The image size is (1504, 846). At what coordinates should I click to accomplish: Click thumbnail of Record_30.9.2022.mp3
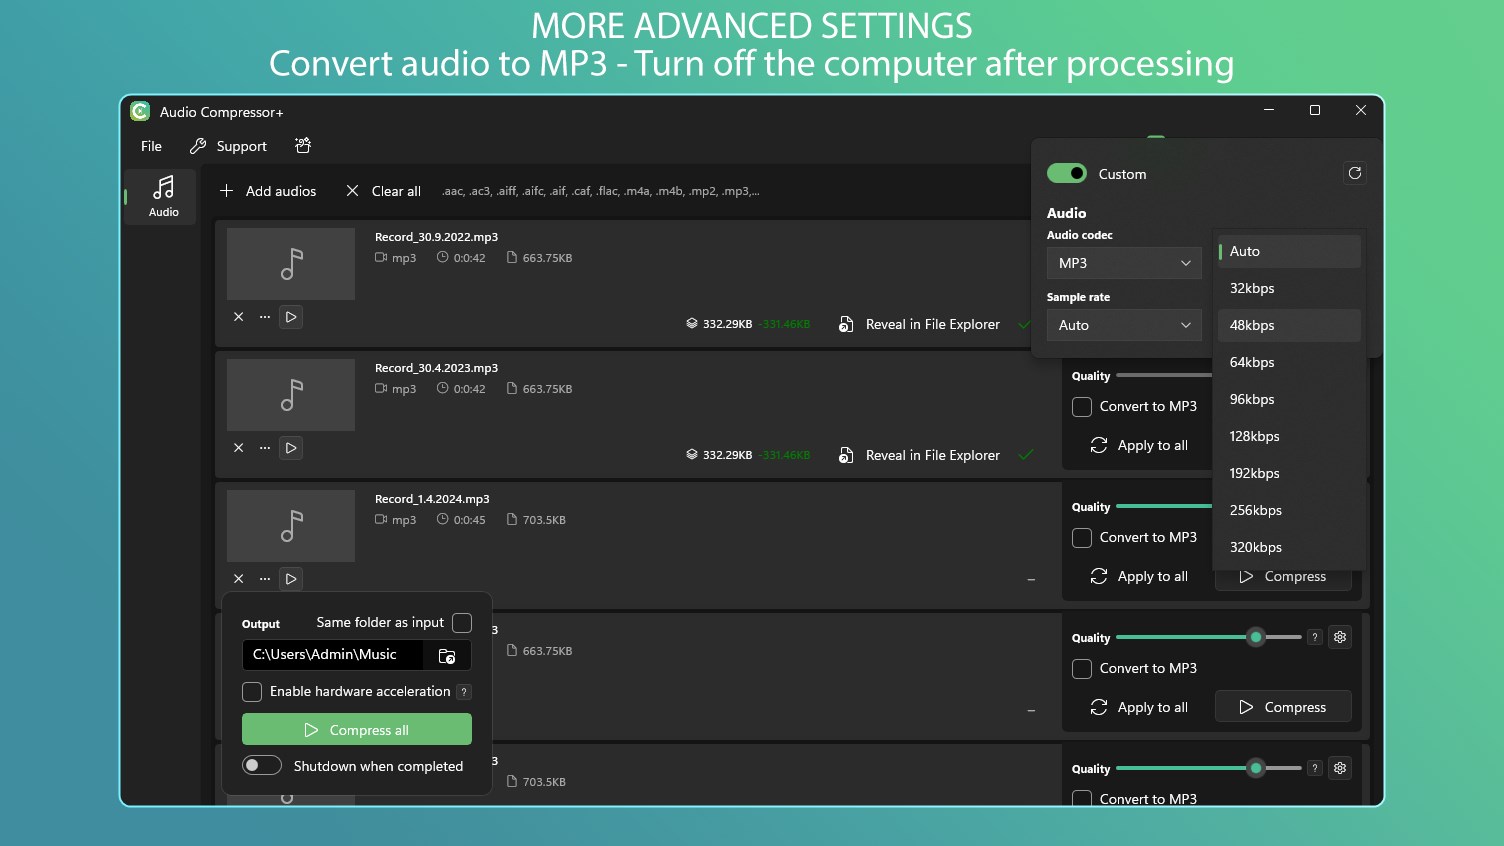tap(291, 264)
